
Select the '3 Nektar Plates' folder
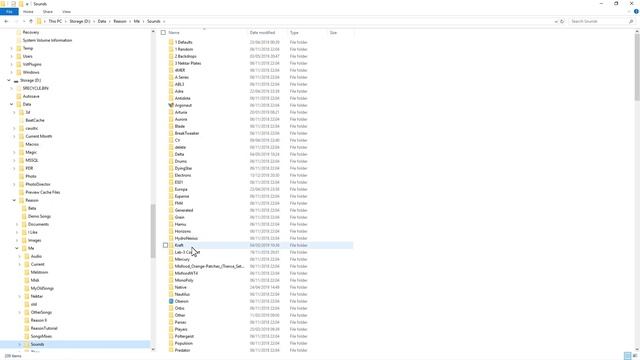coord(188,63)
